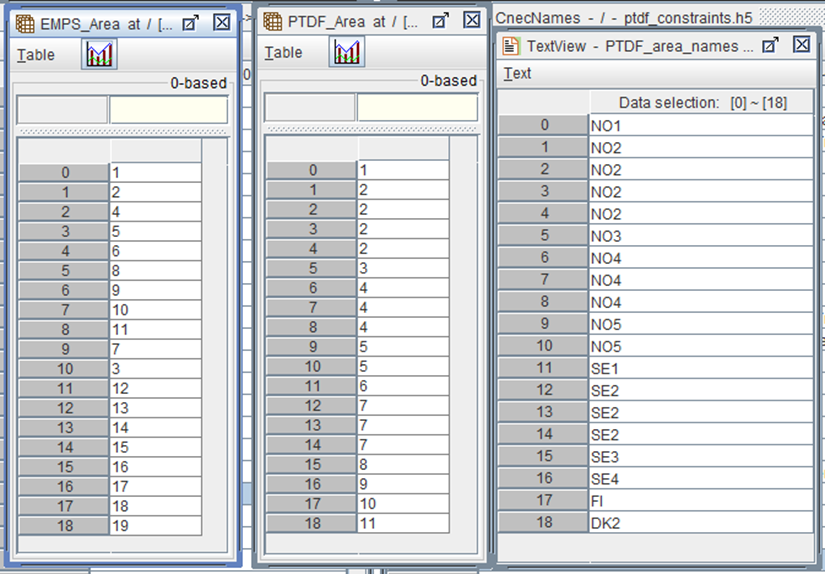Select the SE1 row in TextView
The width and height of the screenshot is (825, 574).
(700, 368)
